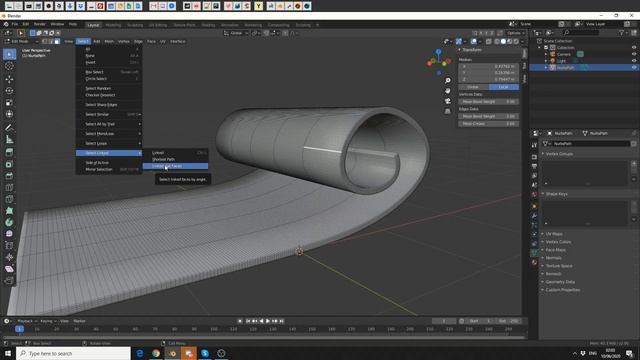
Task: Select the Smooth tool
Action: pyautogui.click(x=9, y=234)
